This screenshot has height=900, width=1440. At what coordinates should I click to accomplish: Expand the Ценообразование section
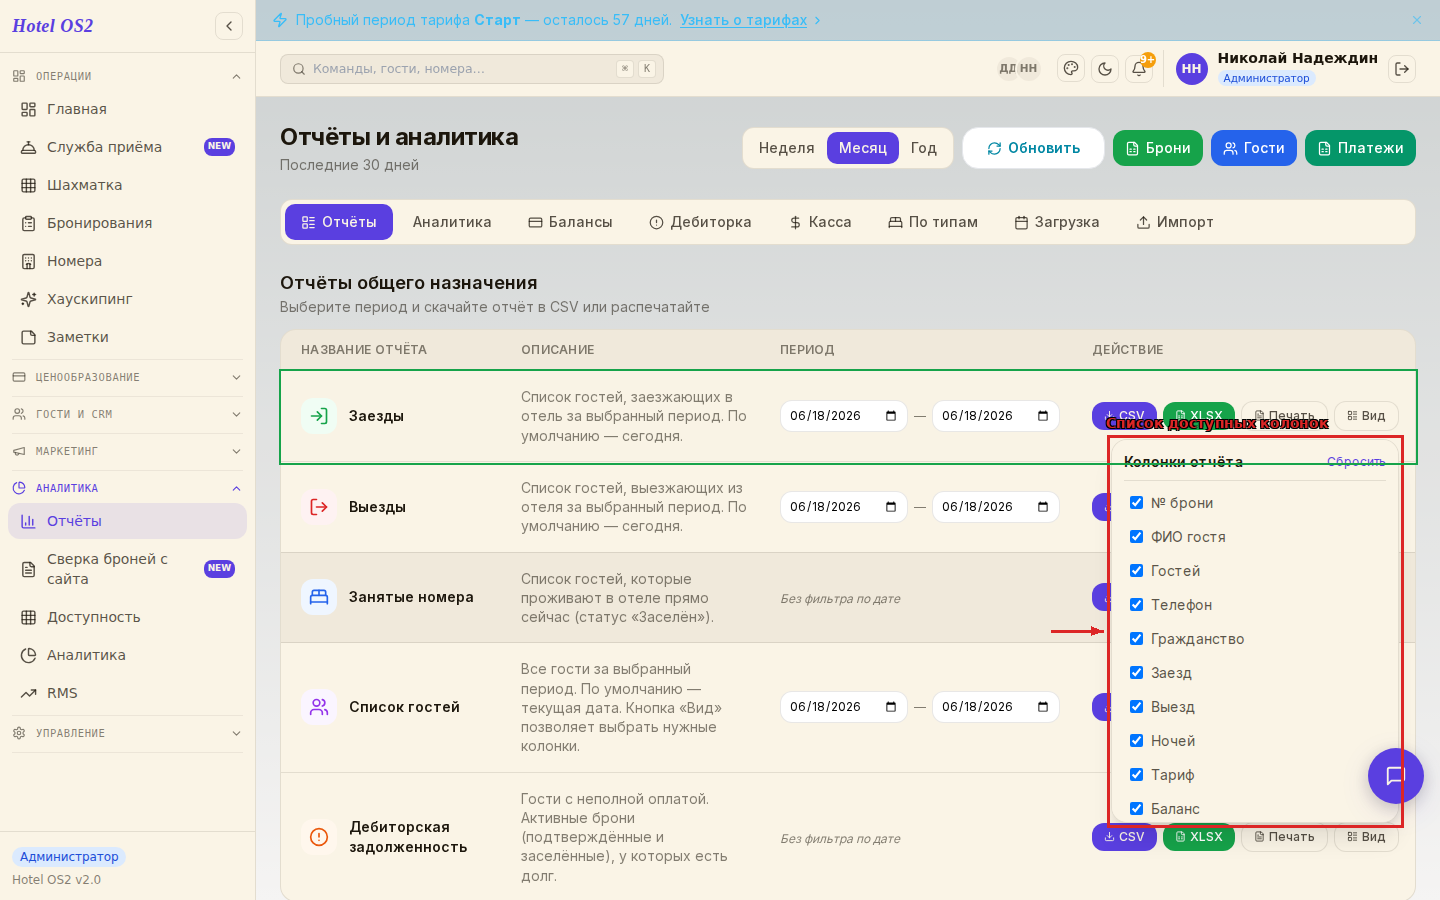point(127,377)
